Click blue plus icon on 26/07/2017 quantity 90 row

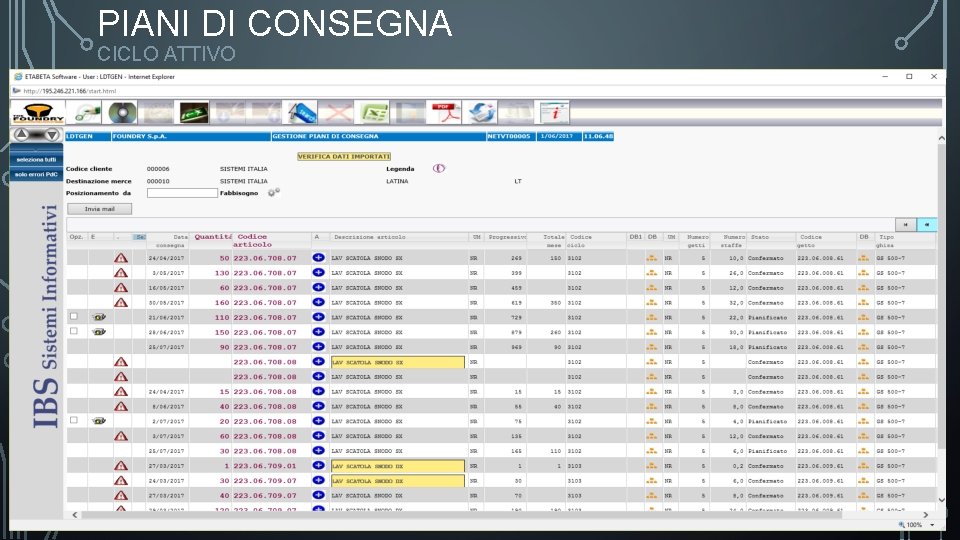coord(318,347)
